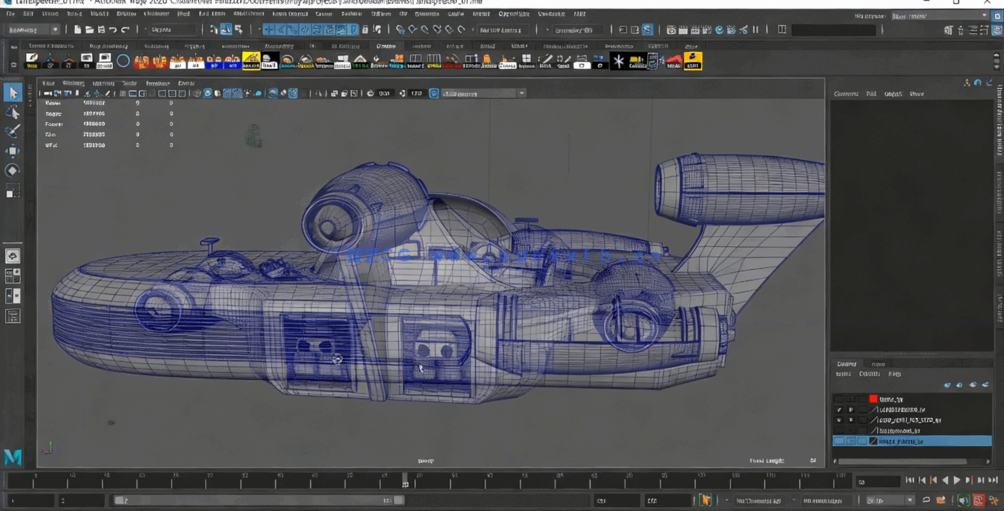Viewport: 1004px width, 511px height.
Task: Open the workspace dropdown at top right
Action: pyautogui.click(x=938, y=16)
